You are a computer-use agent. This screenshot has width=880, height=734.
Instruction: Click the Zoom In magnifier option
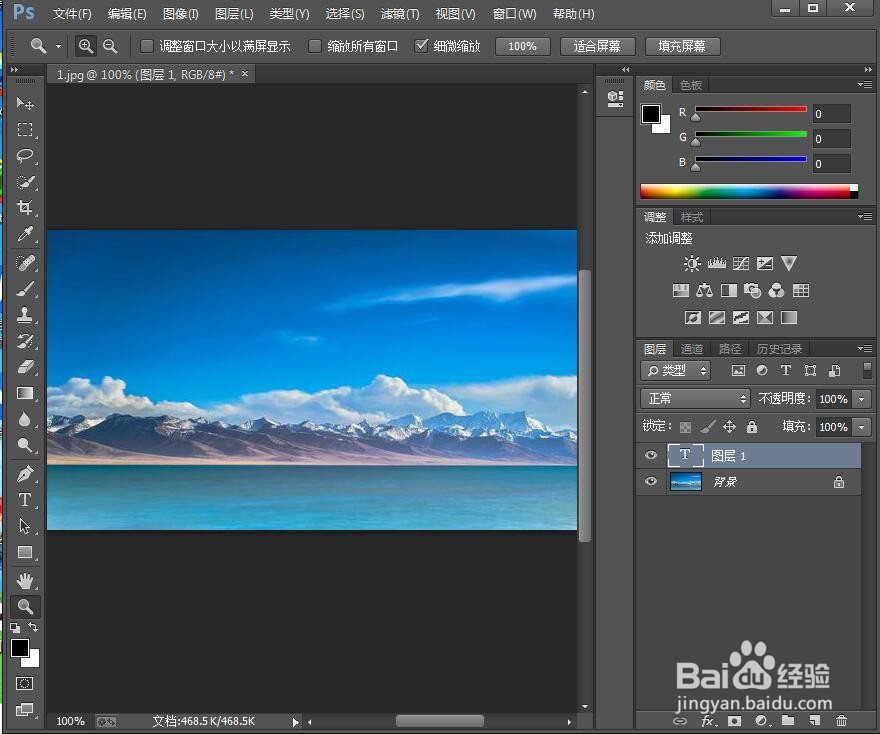86,46
